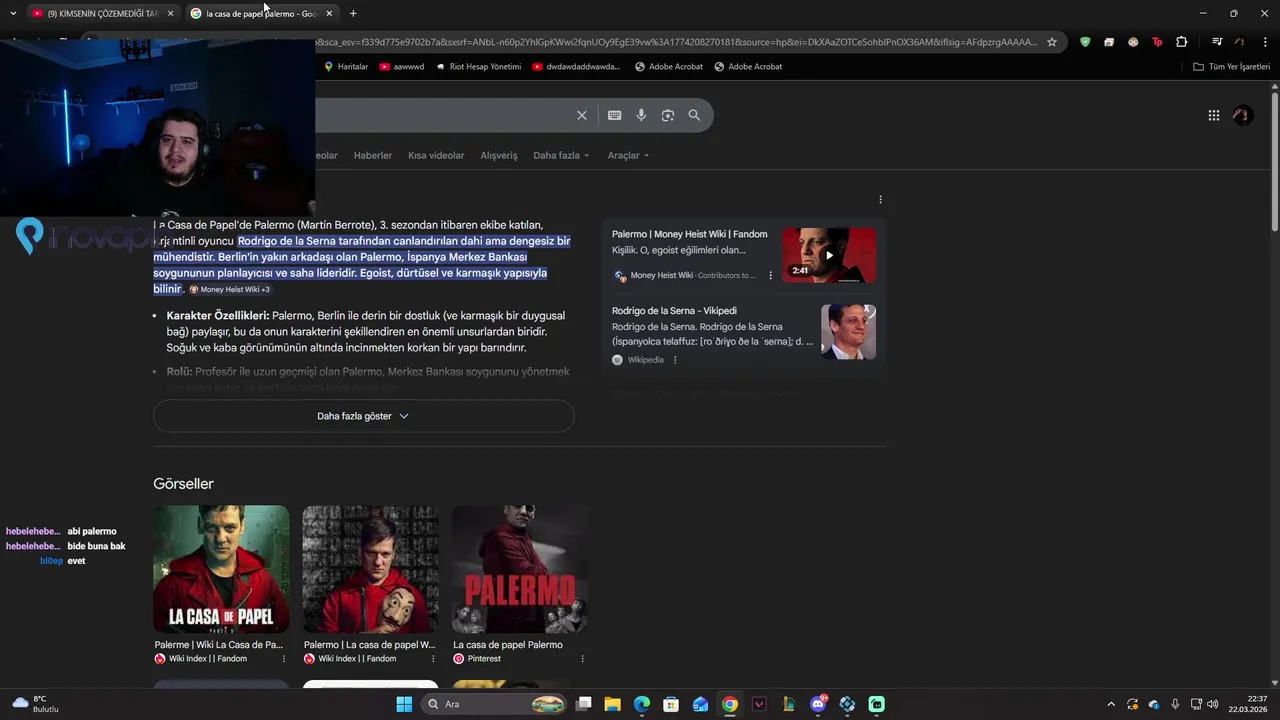Open dwdawdaddwawda YouTube bookmark
Image resolution: width=1280 pixels, height=720 pixels.
576,67
